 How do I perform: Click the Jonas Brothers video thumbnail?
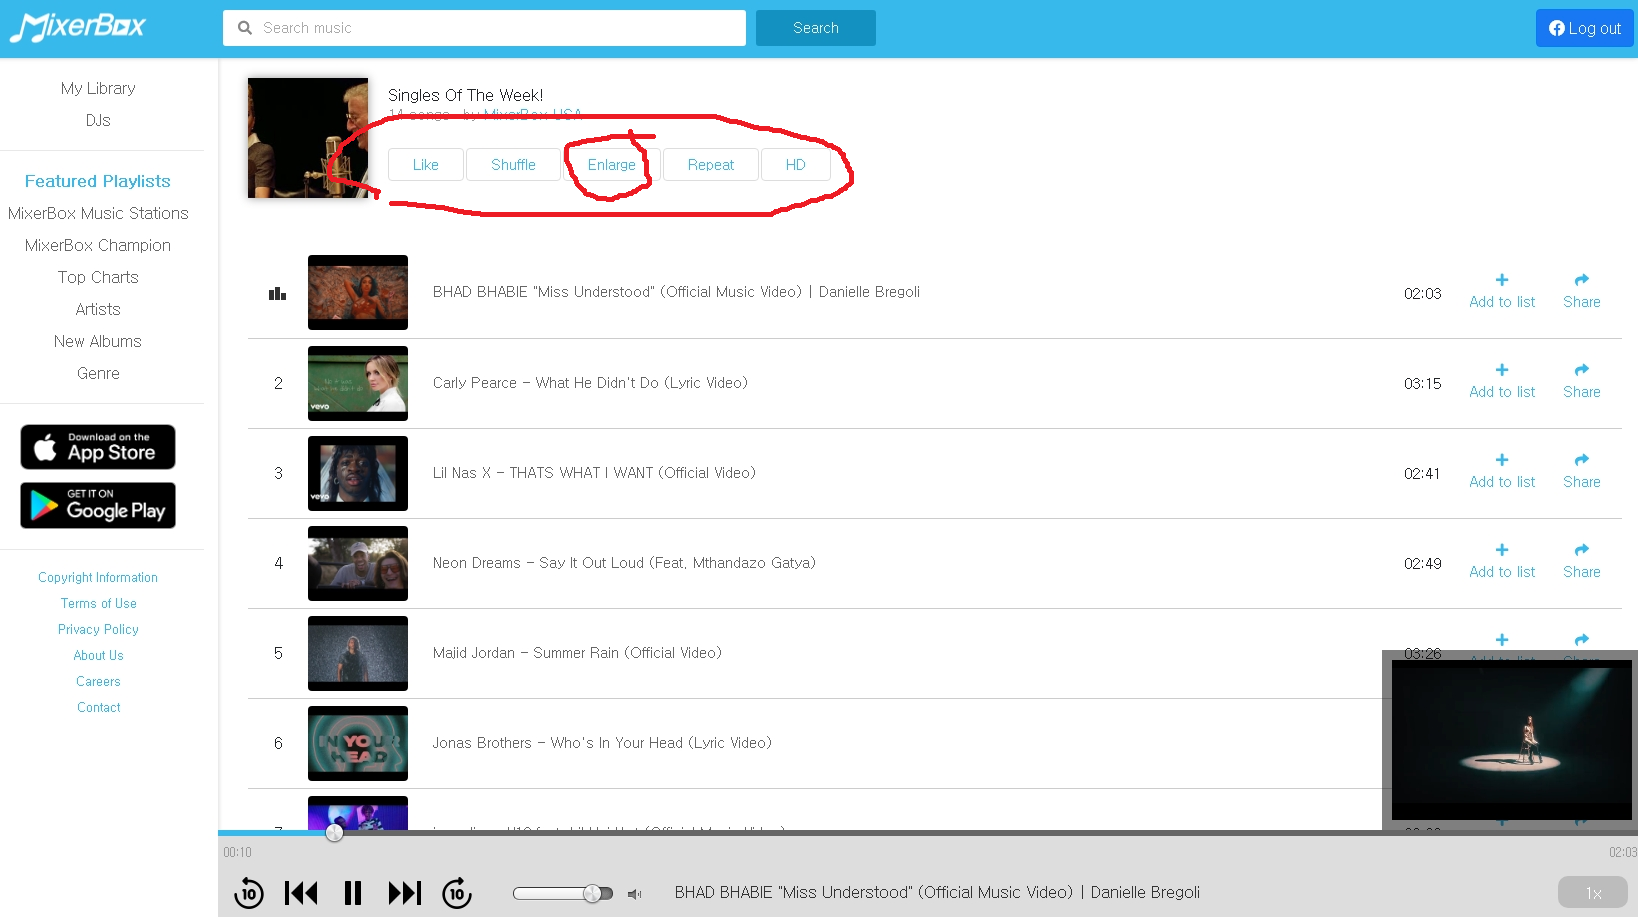coord(358,743)
